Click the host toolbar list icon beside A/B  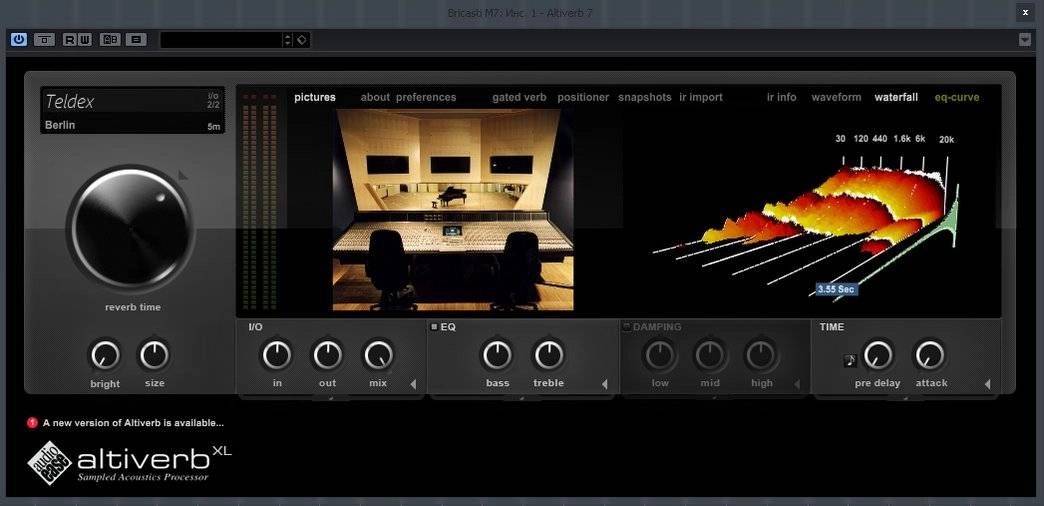(x=136, y=40)
